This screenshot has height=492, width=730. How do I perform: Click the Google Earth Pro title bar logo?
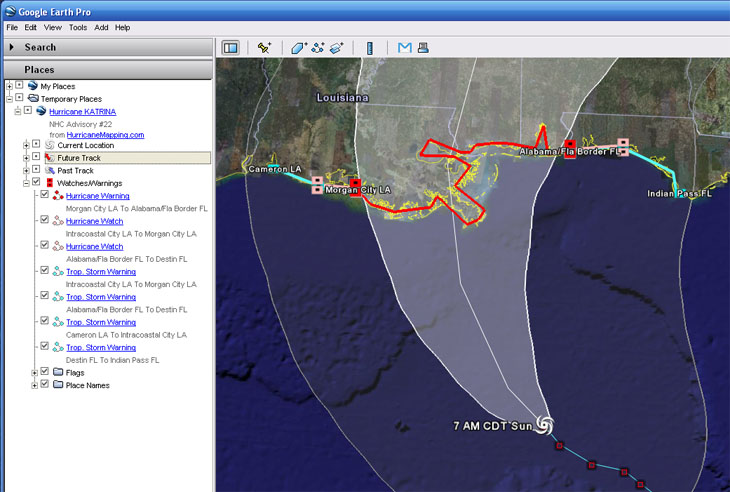click(x=10, y=11)
